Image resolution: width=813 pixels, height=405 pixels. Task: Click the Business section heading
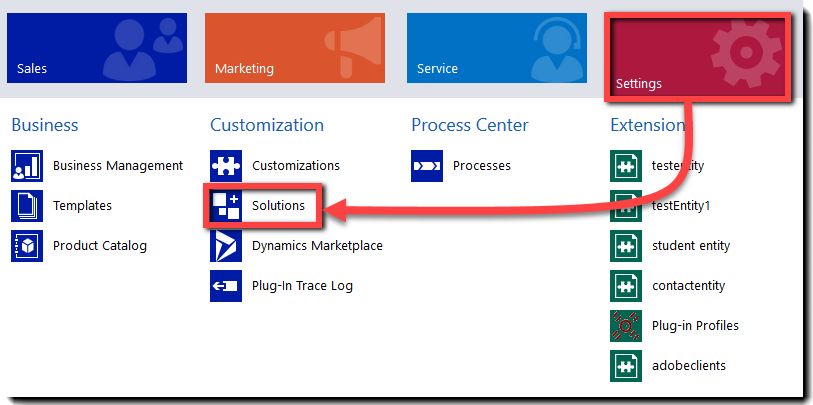point(45,125)
